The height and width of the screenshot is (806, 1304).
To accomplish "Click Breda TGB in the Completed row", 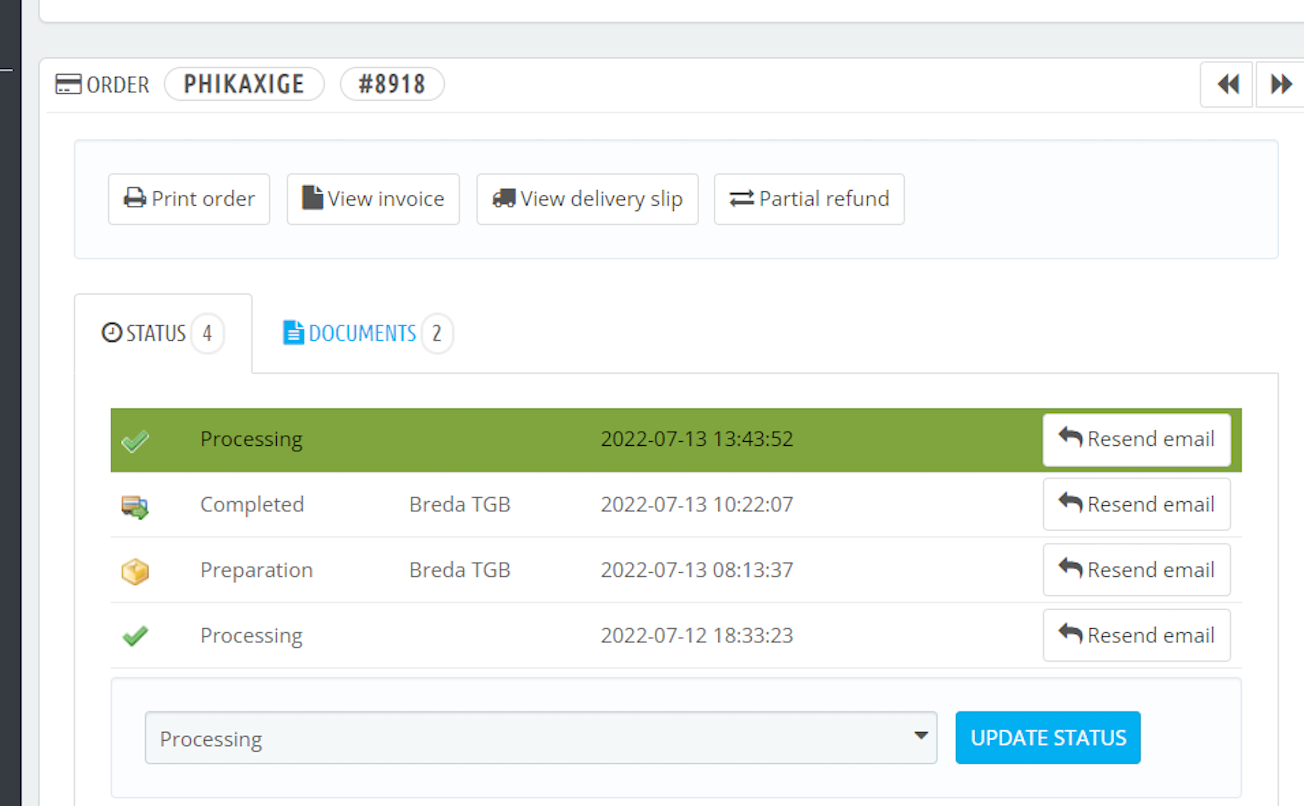I will pos(460,505).
